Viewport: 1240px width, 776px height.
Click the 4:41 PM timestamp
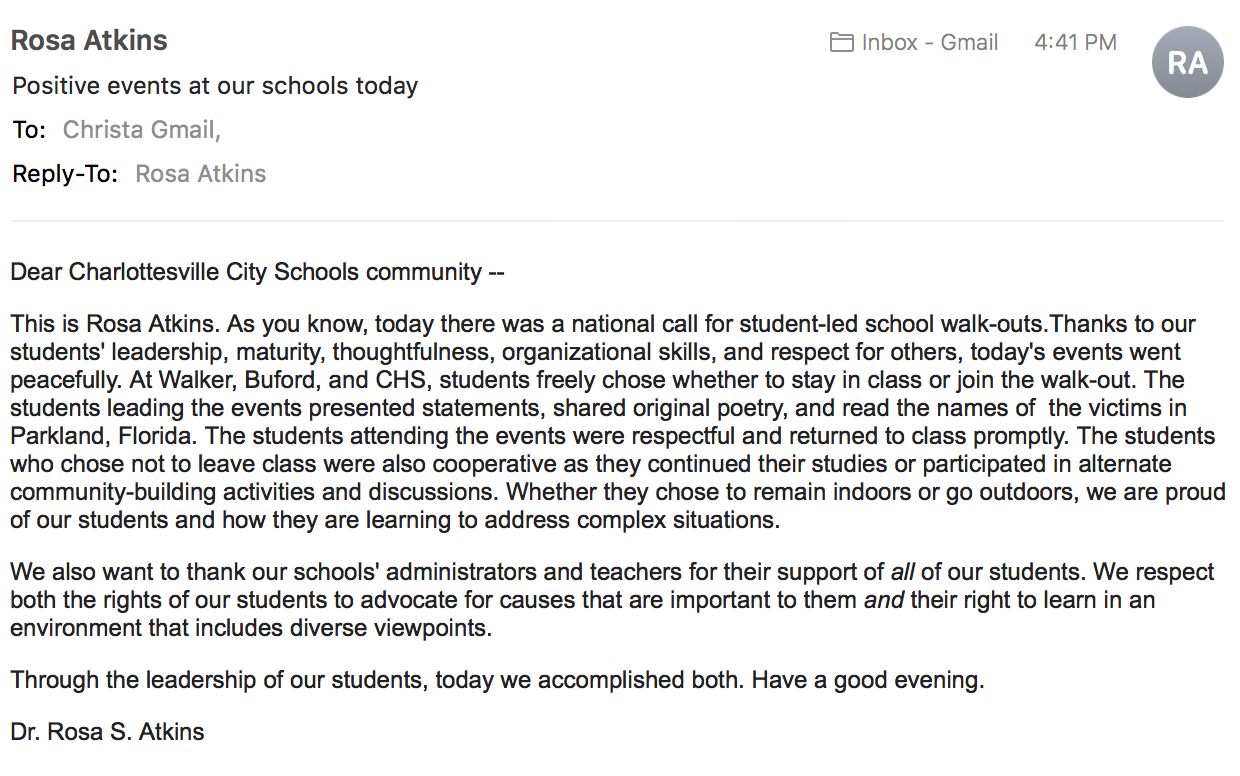click(x=1075, y=42)
